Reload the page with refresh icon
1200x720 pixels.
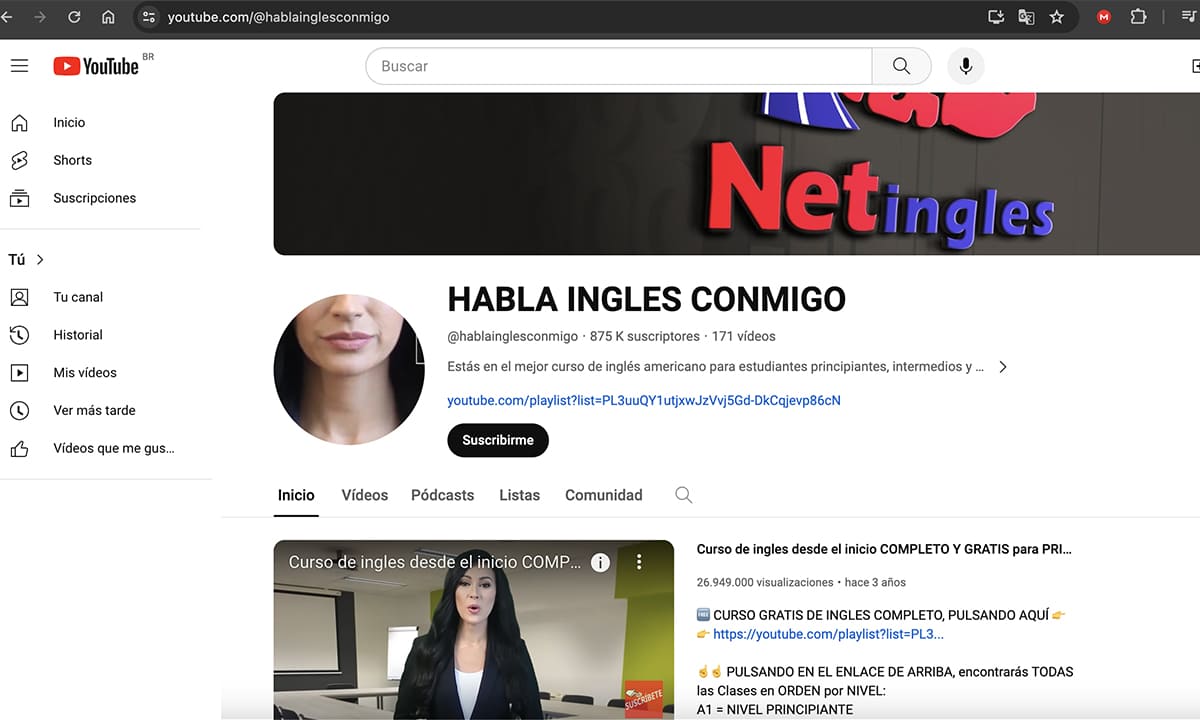click(x=74, y=17)
